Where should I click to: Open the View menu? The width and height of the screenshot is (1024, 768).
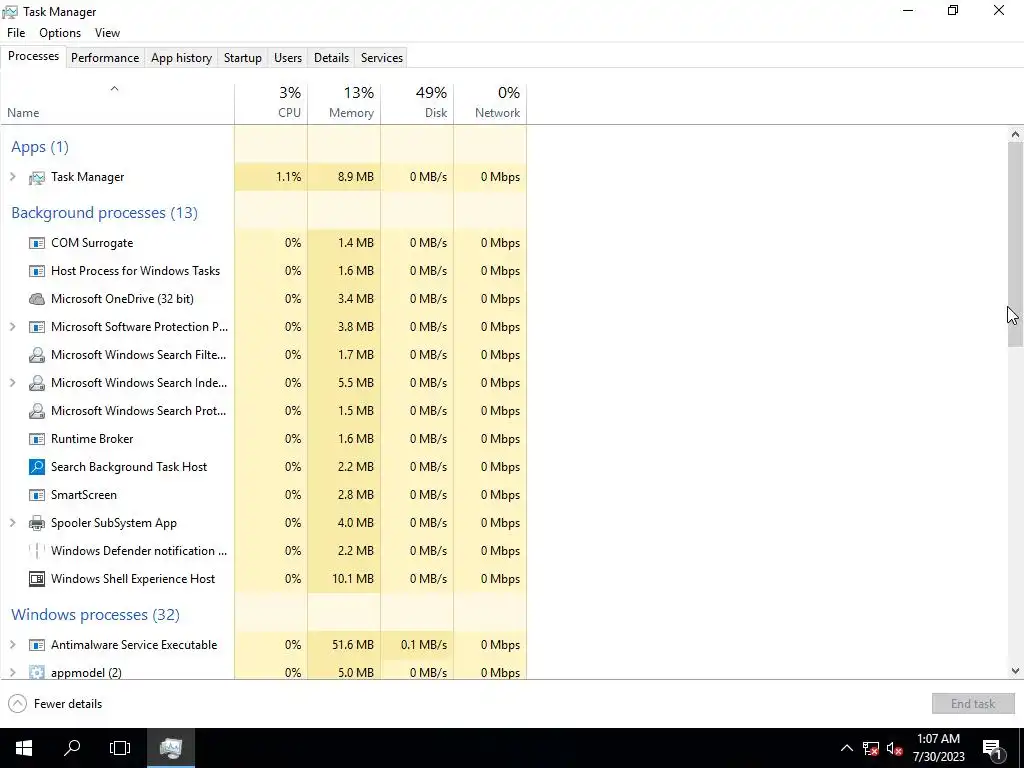107,33
